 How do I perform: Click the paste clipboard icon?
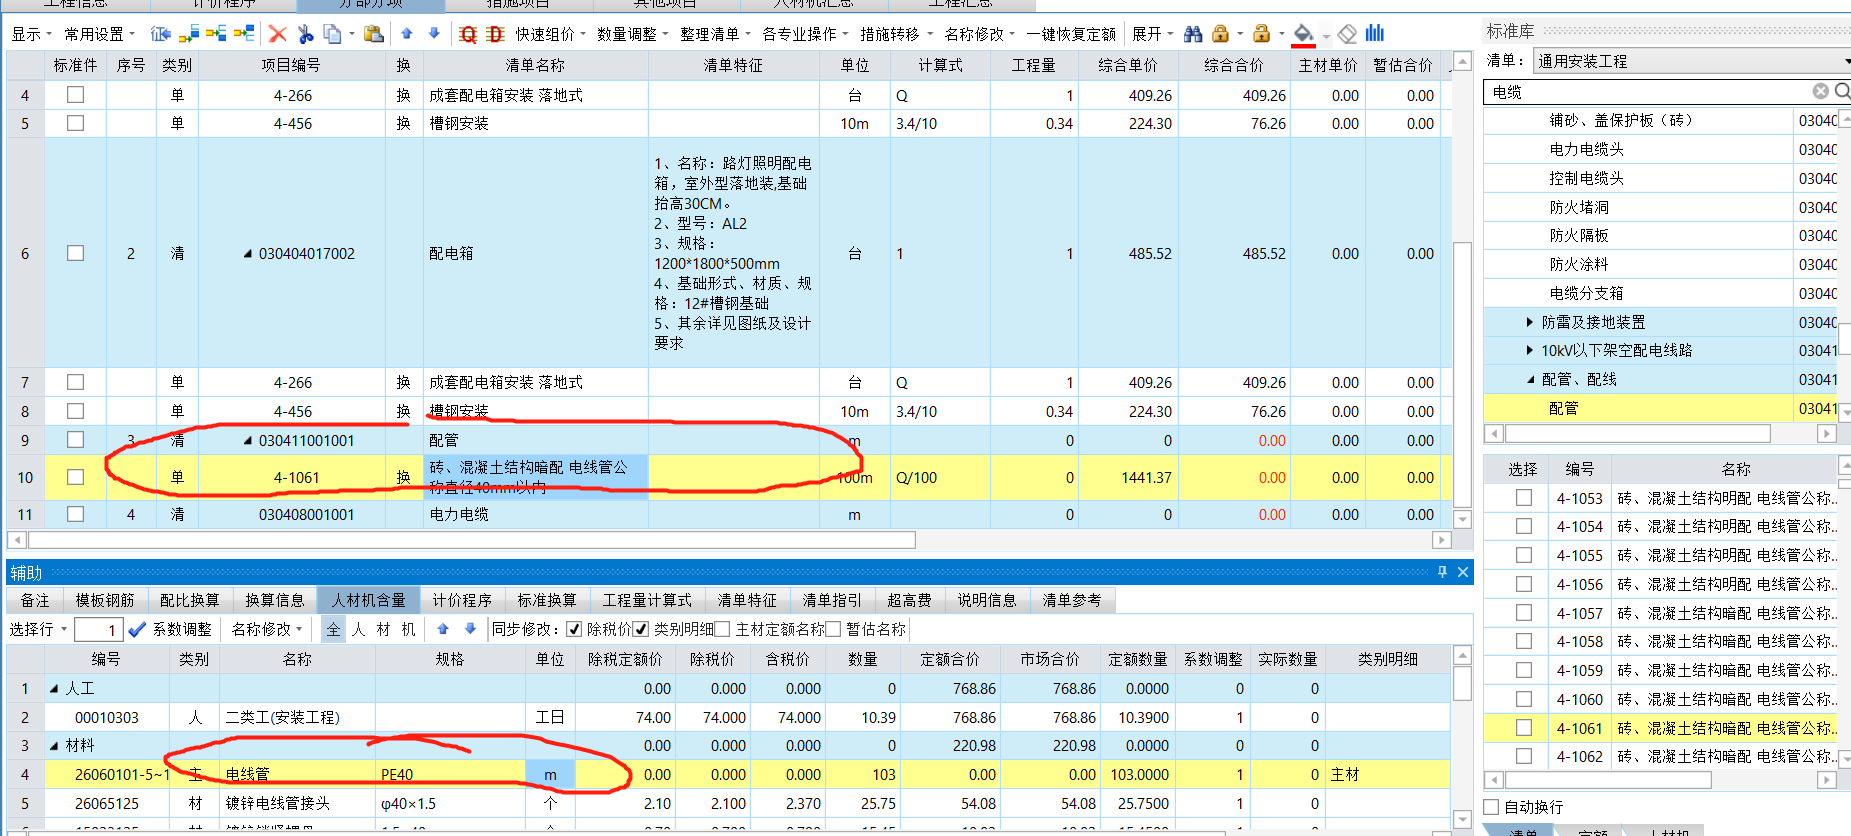point(374,34)
